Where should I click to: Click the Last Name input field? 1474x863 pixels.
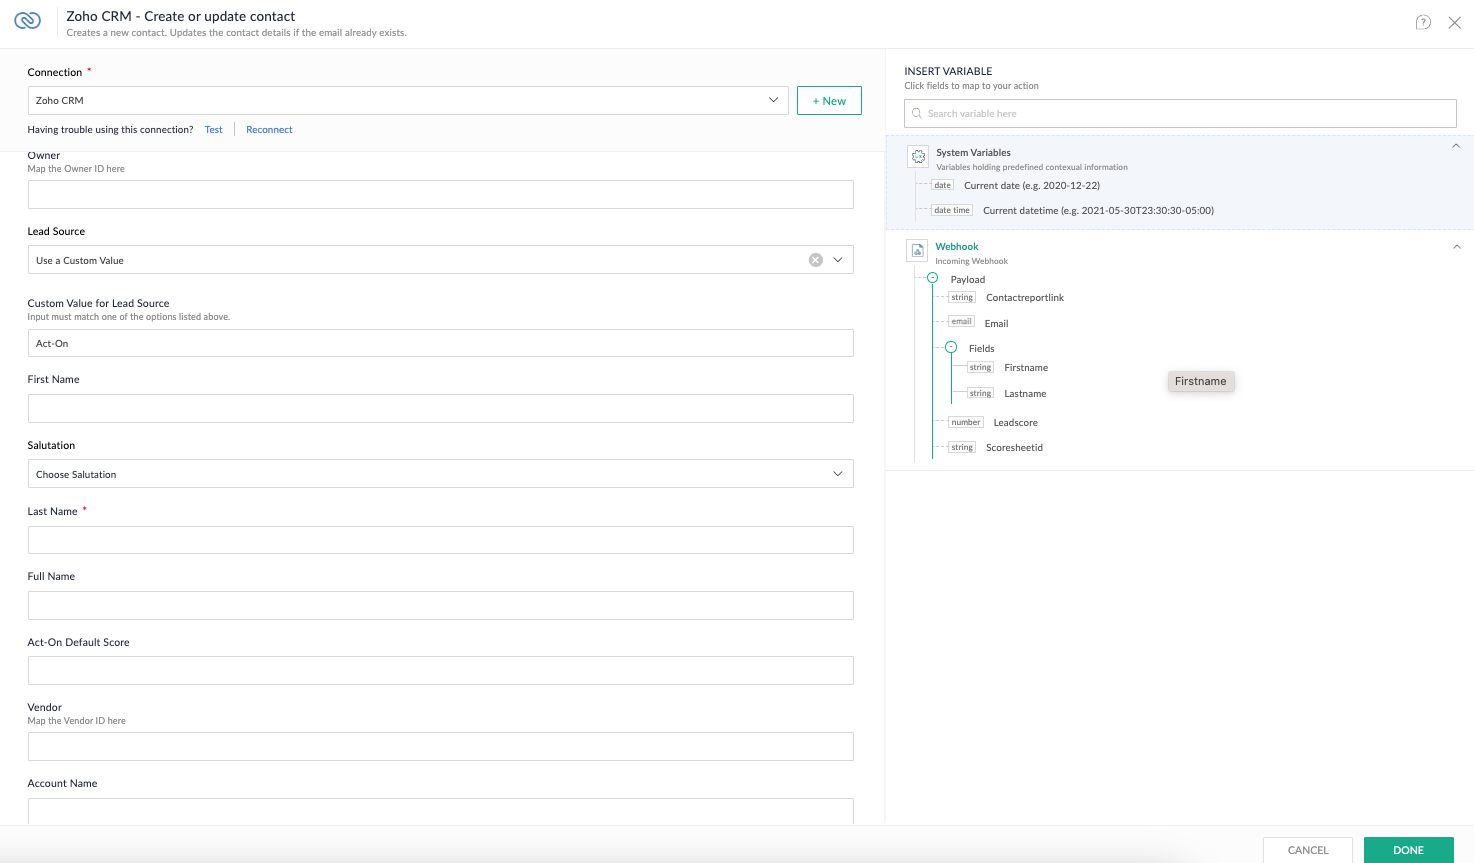pyautogui.click(x=440, y=540)
